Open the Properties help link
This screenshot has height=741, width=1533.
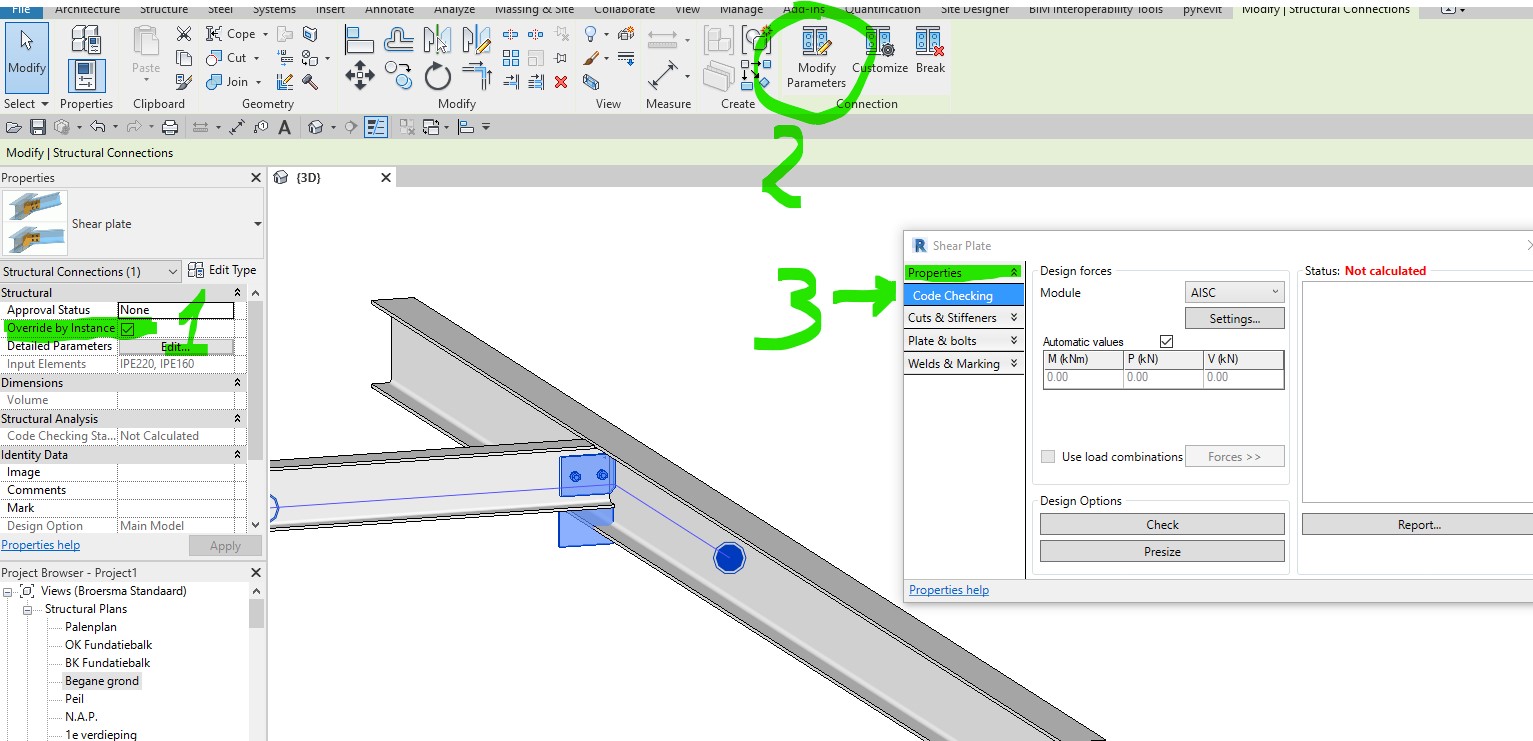[948, 589]
